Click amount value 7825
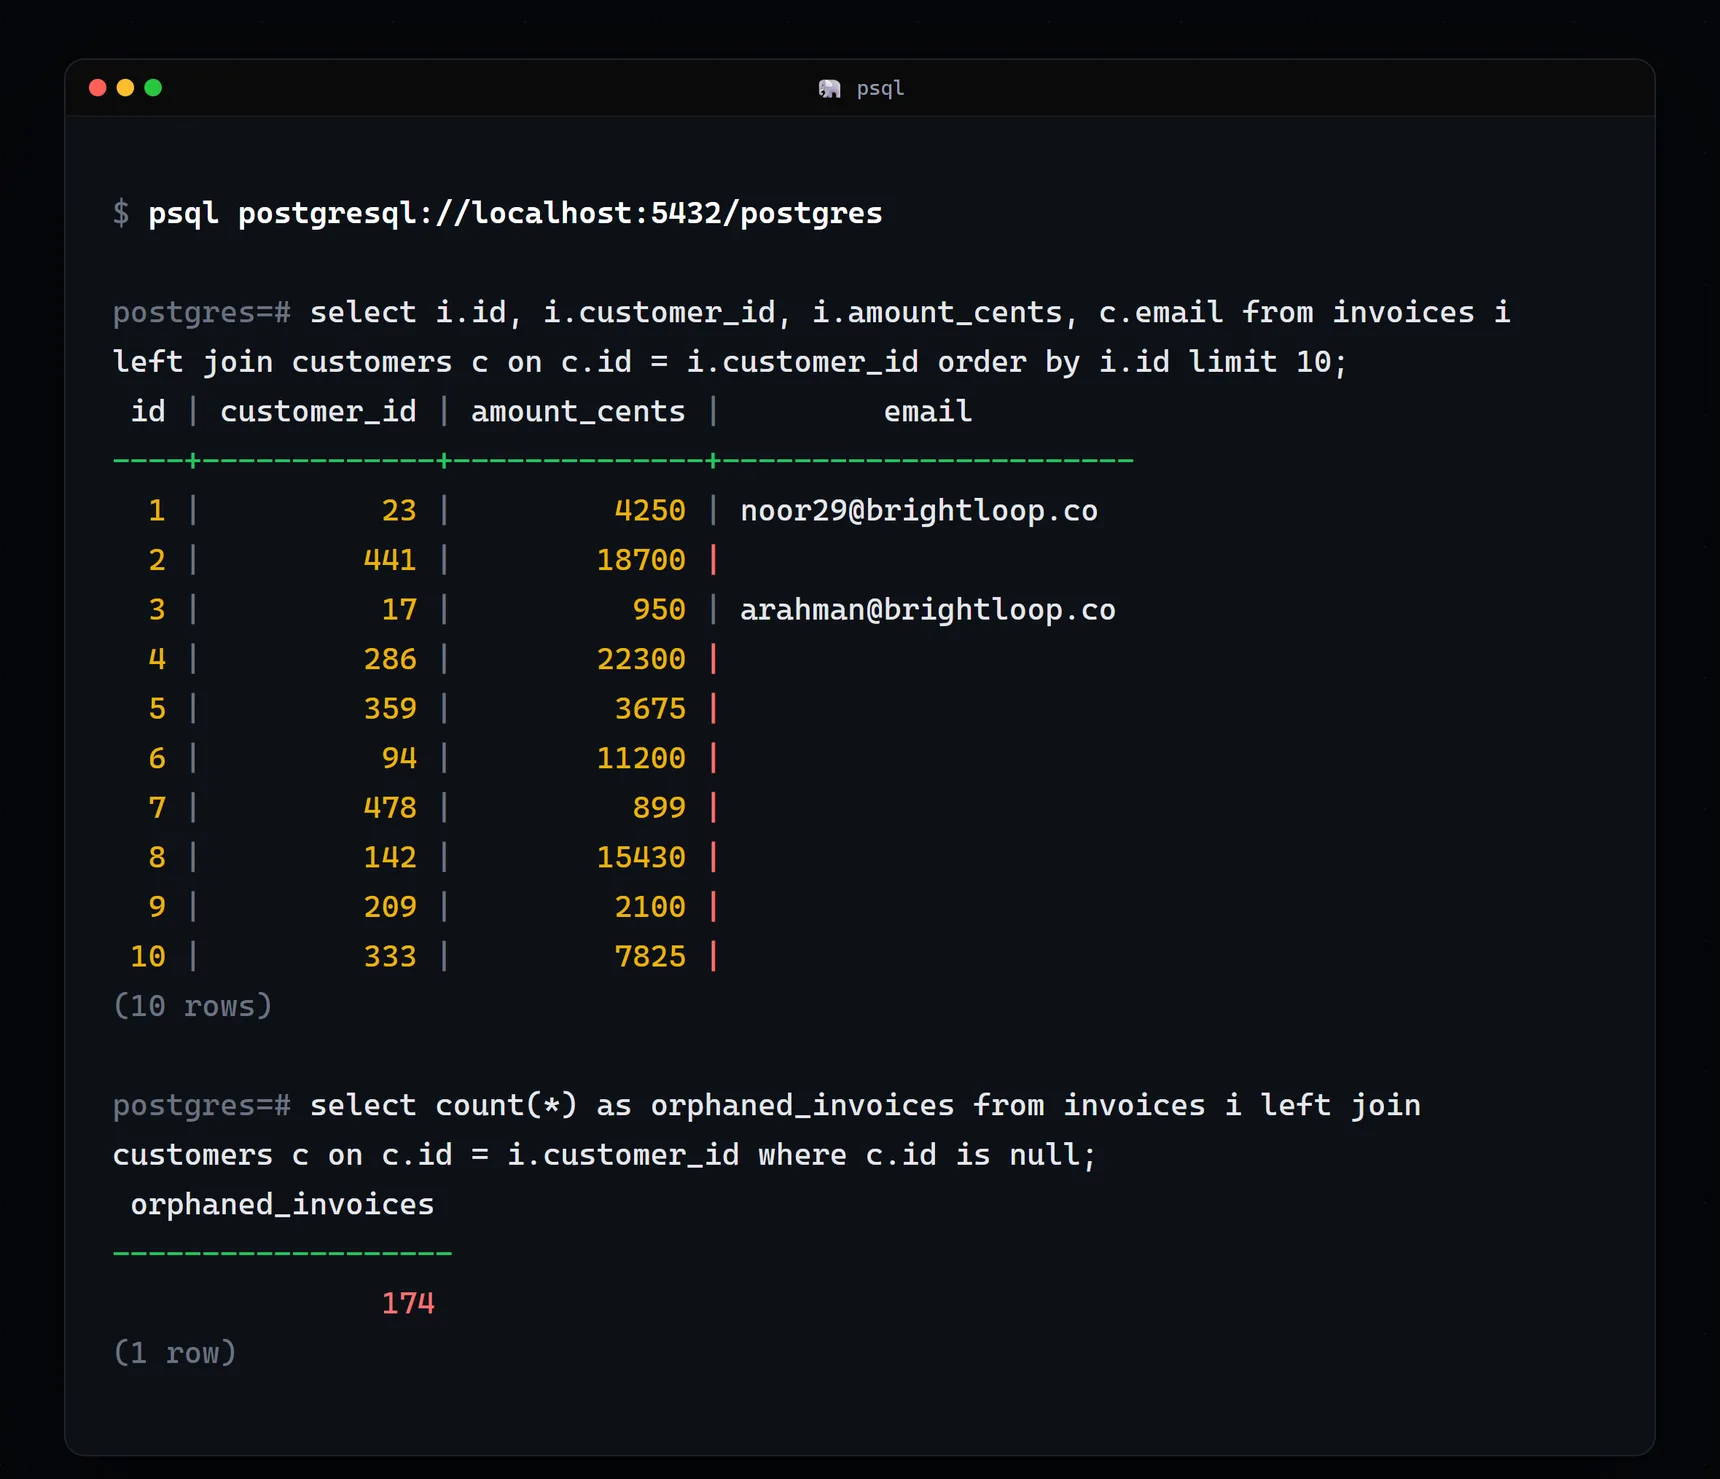The height and width of the screenshot is (1479, 1720). point(650,956)
